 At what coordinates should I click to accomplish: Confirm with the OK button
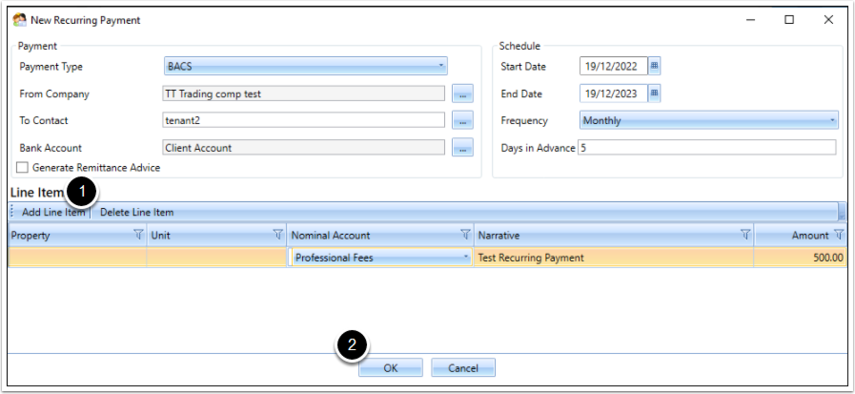[390, 368]
